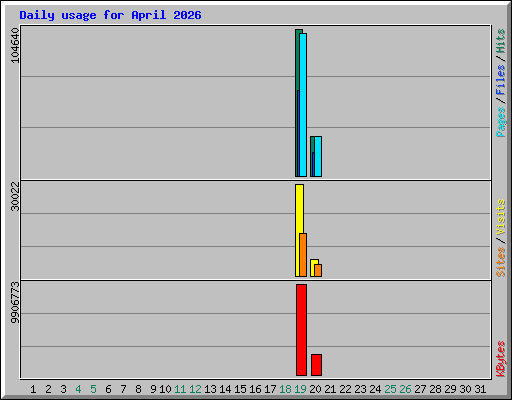Click the tall cyan Pages bar for day 19
The image size is (512, 400).
(x=303, y=105)
